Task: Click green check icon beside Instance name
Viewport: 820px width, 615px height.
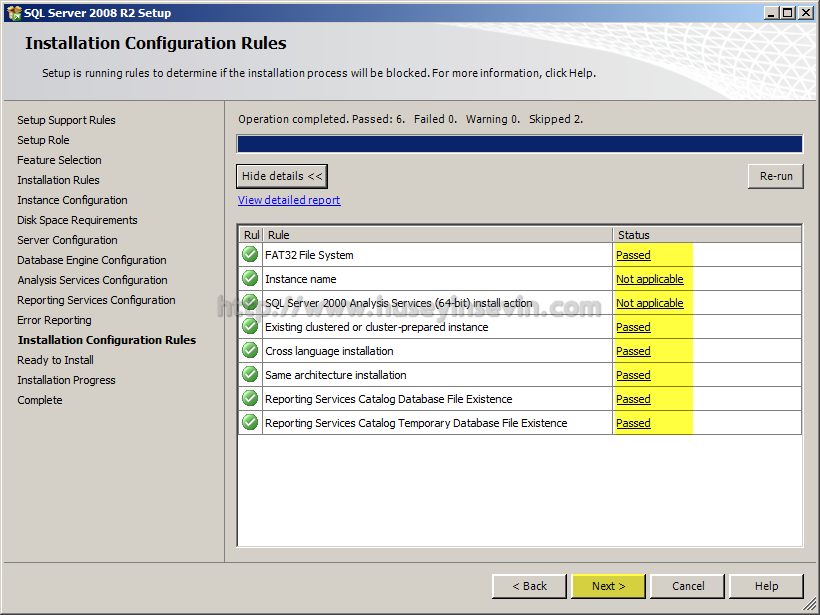Action: tap(250, 279)
